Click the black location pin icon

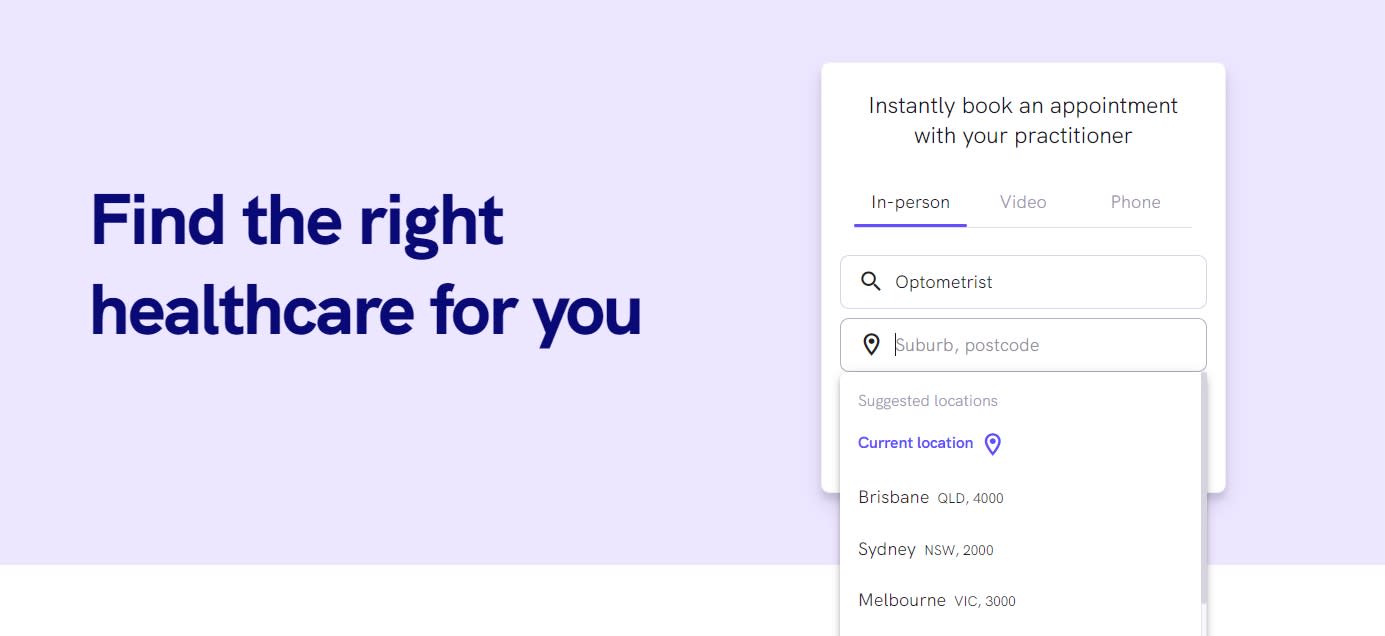pos(871,345)
